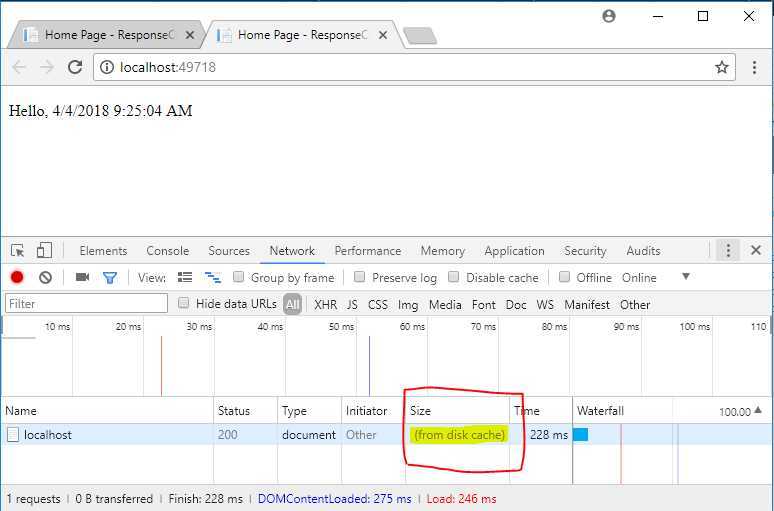Open the network throttling dropdown arrow
Viewport: 774px width, 511px height.
(686, 276)
